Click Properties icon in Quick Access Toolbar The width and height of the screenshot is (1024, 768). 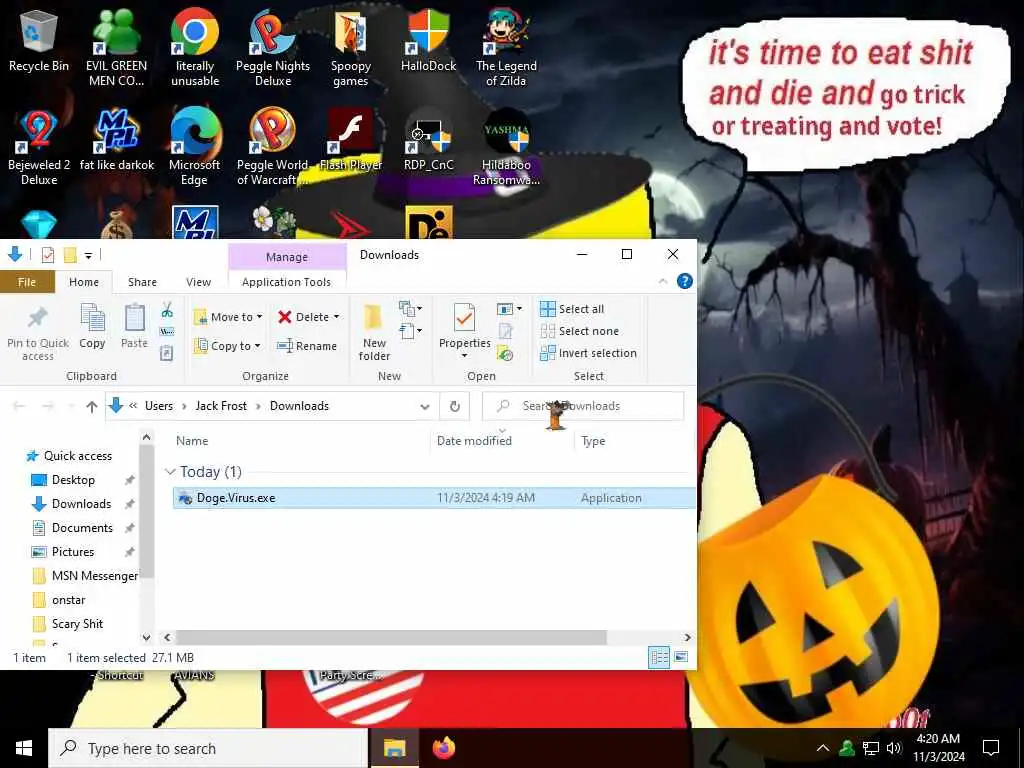pyautogui.click(x=48, y=255)
